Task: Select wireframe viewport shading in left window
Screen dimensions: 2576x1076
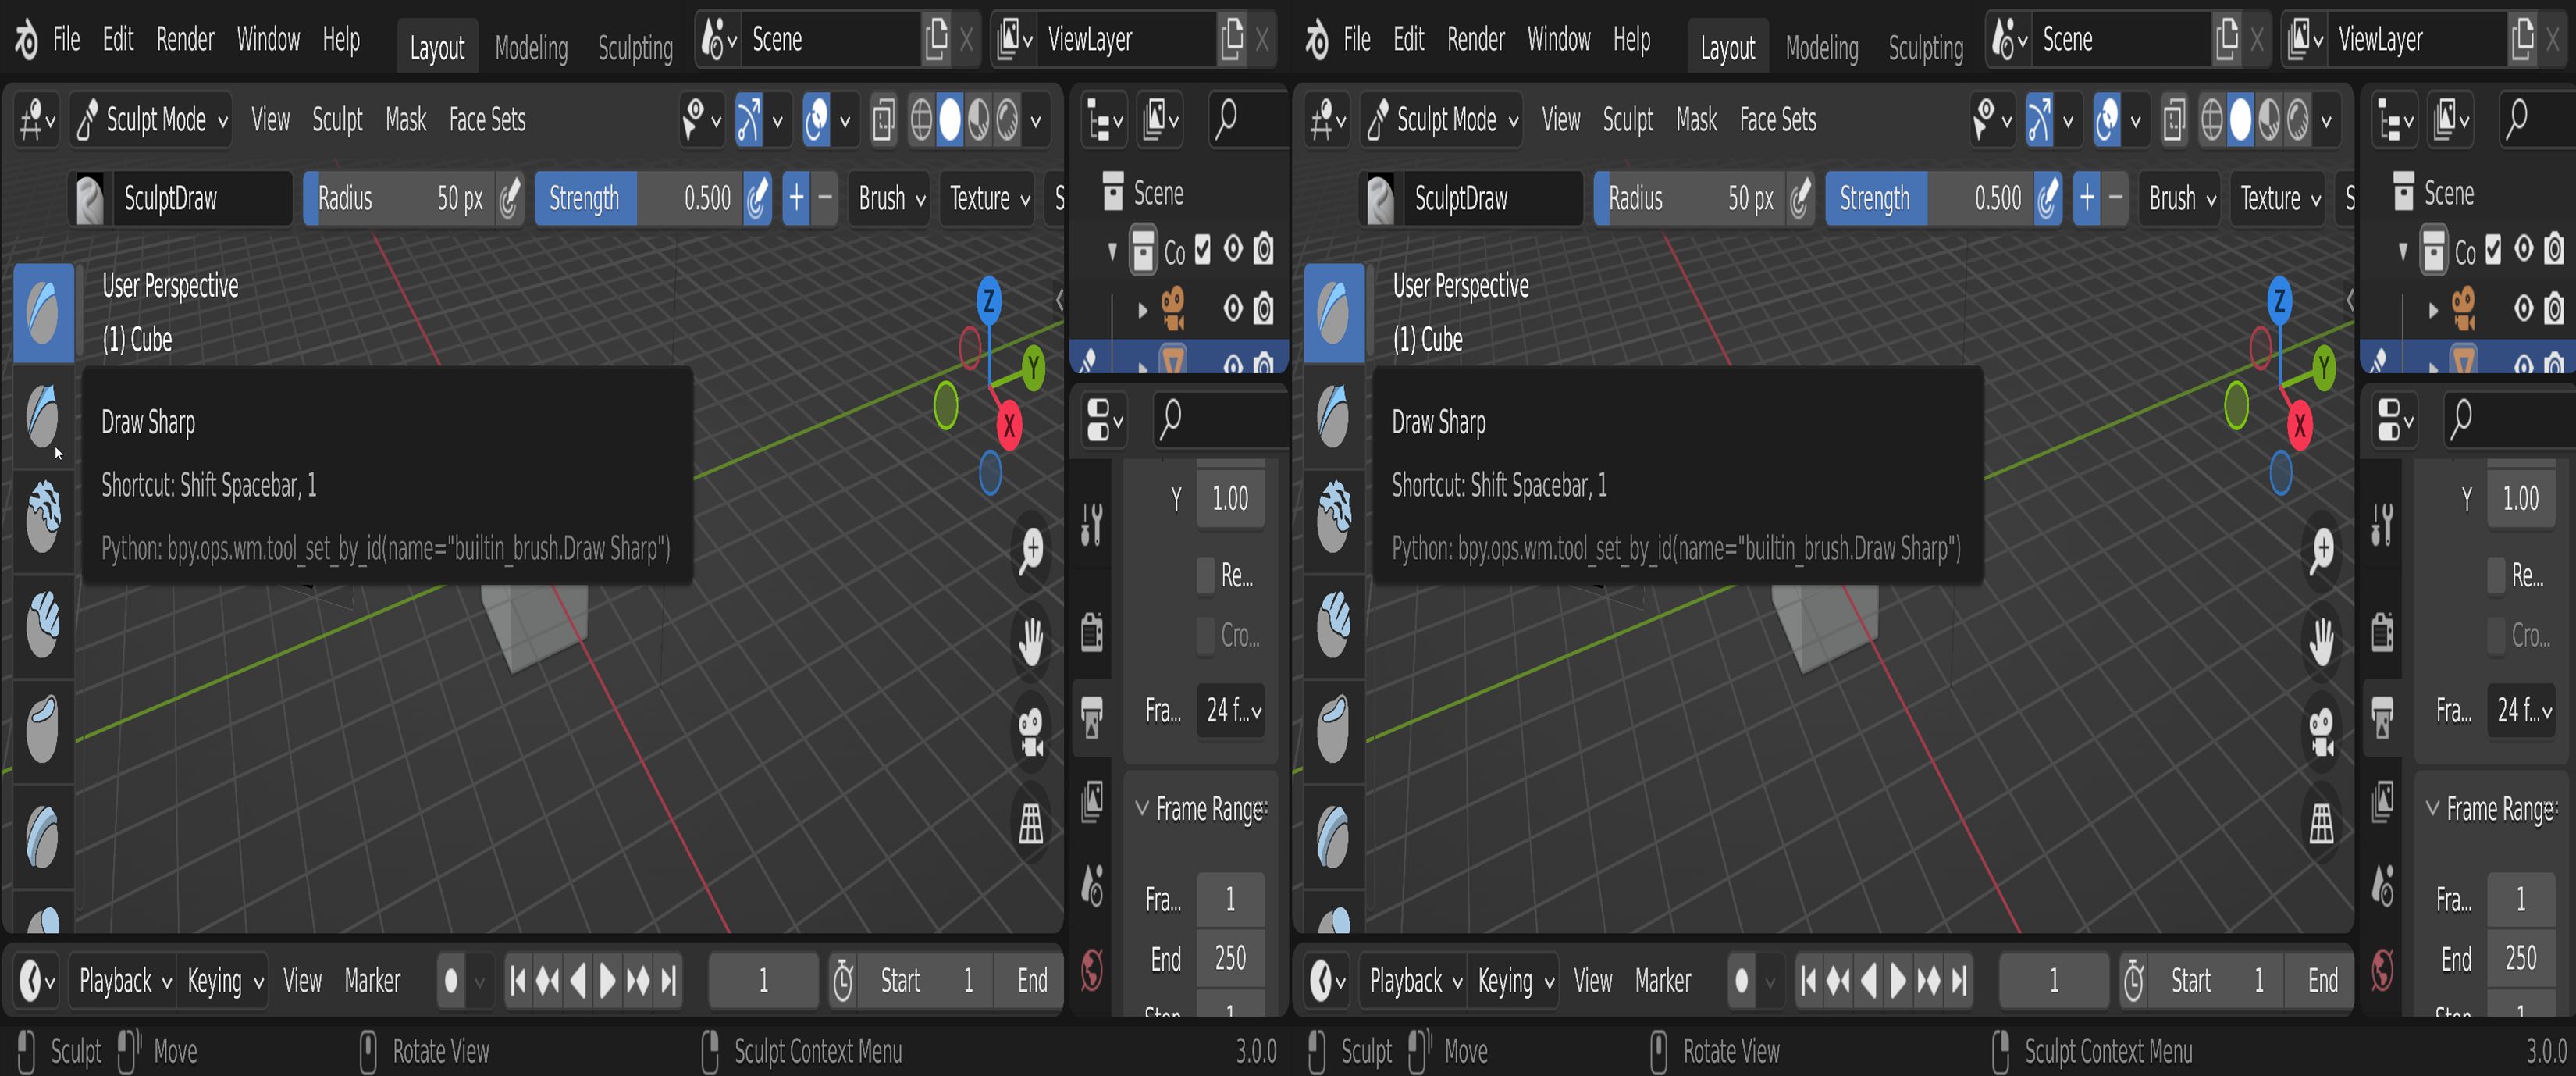Action: 921,120
